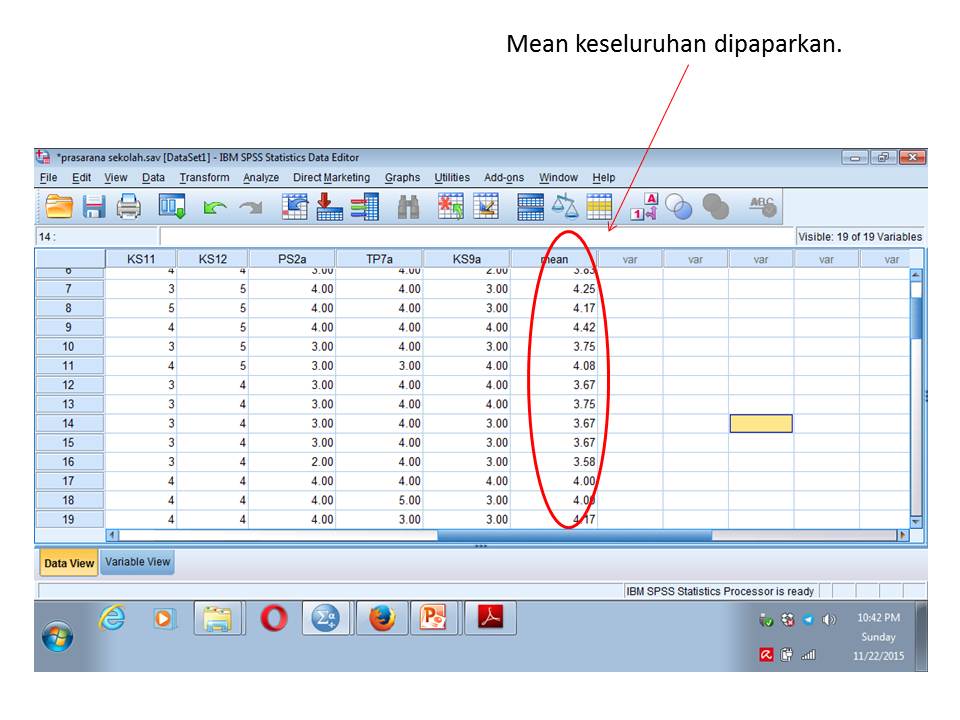Open the Analyze menu
The height and width of the screenshot is (720, 960).
[261, 178]
